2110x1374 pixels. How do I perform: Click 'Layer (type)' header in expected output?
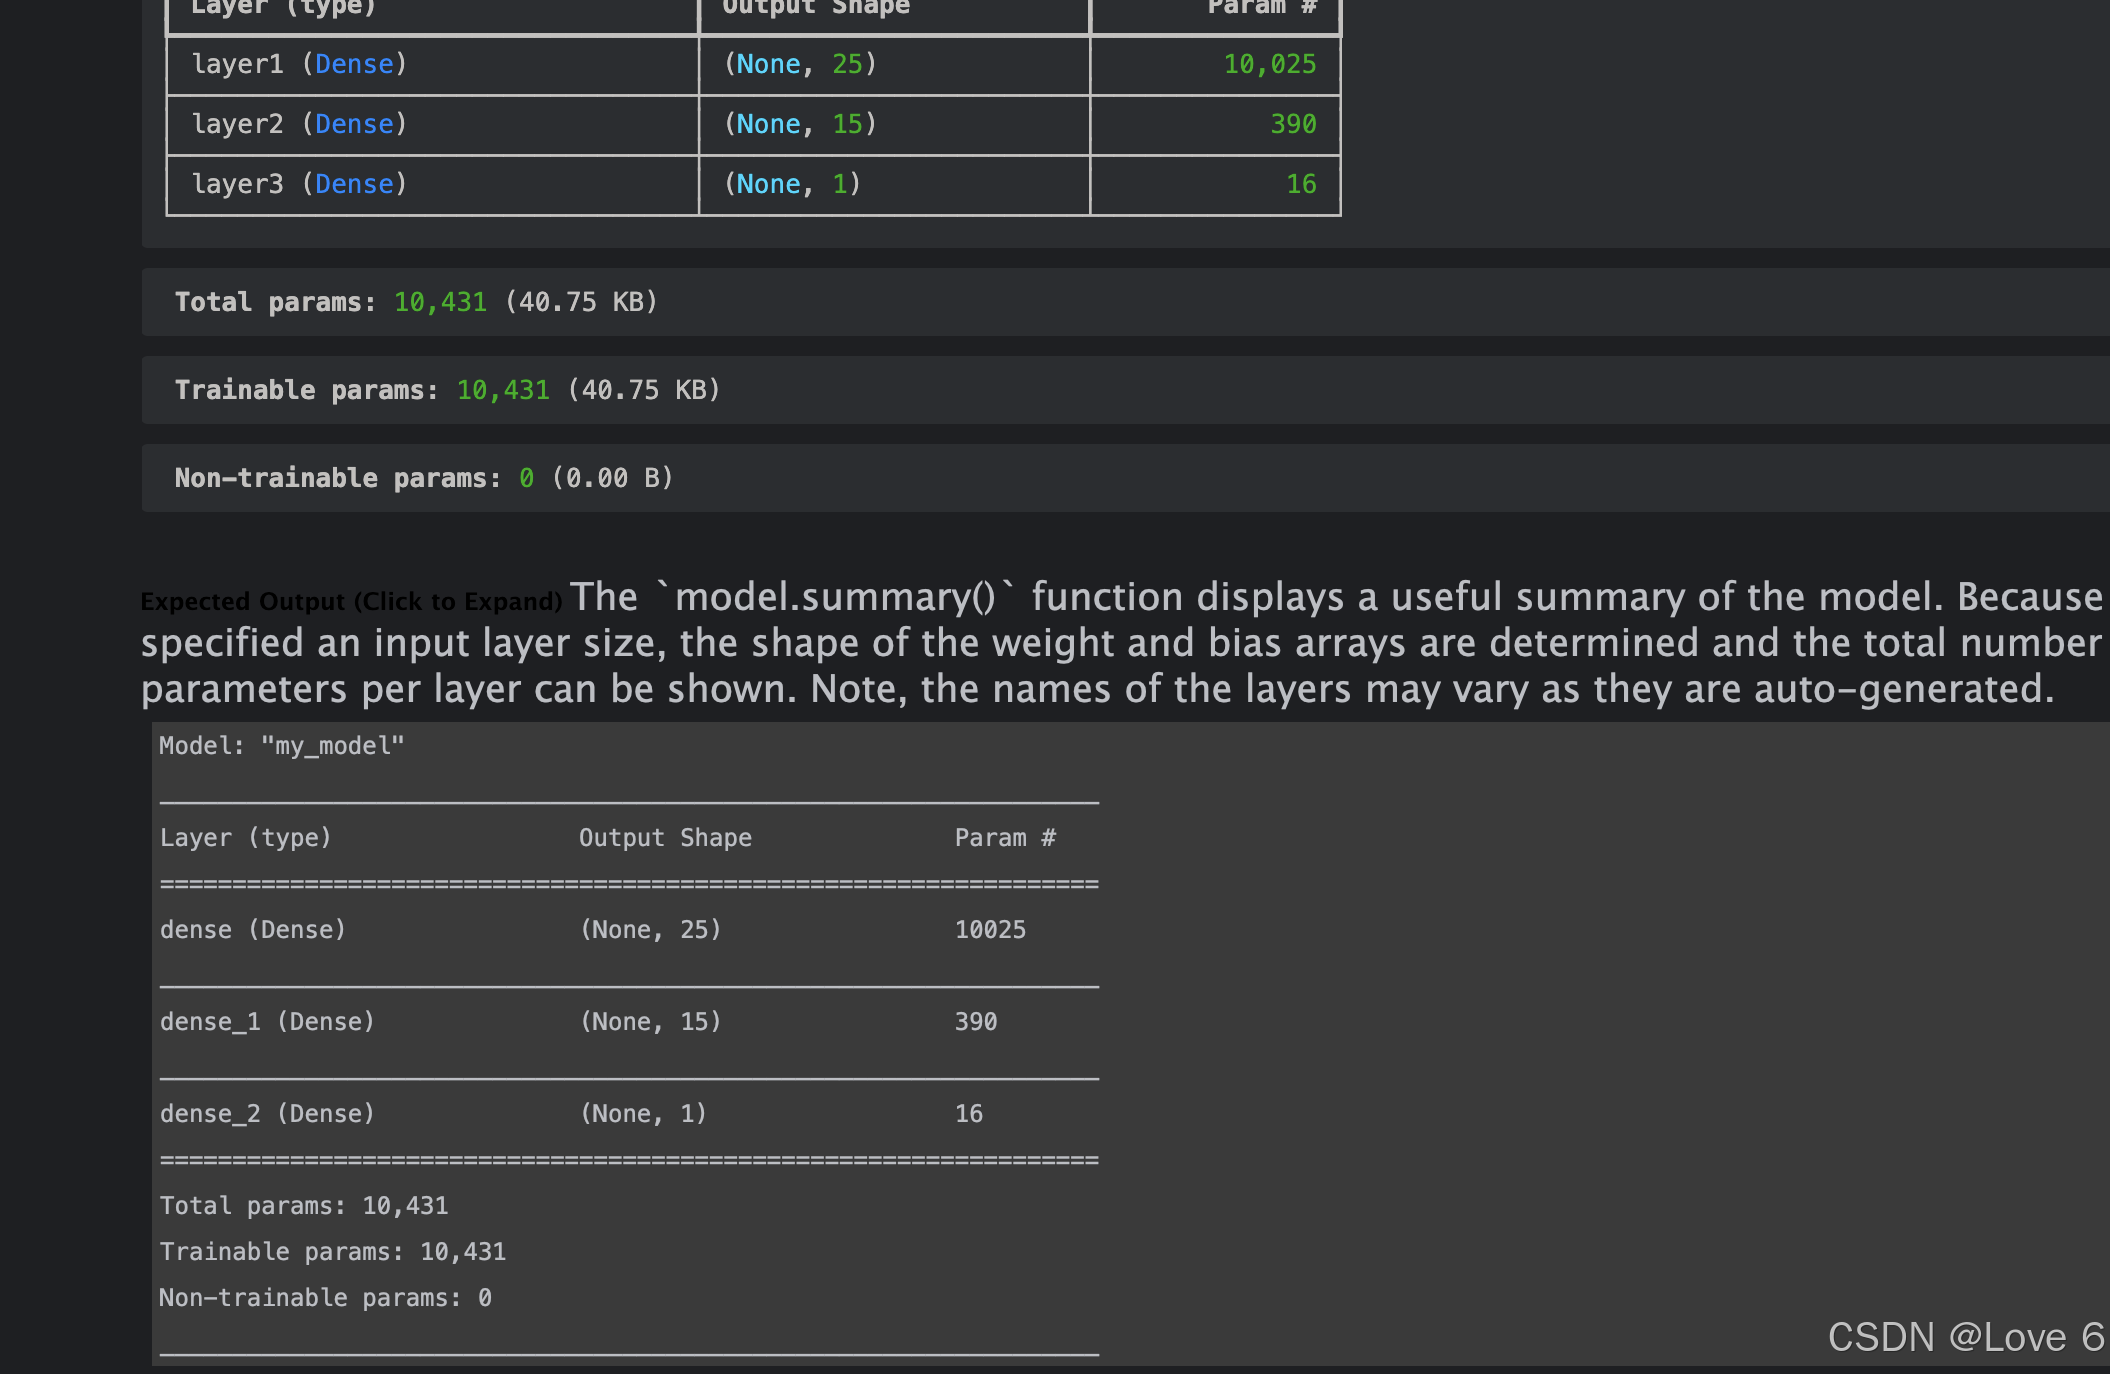pyautogui.click(x=245, y=838)
